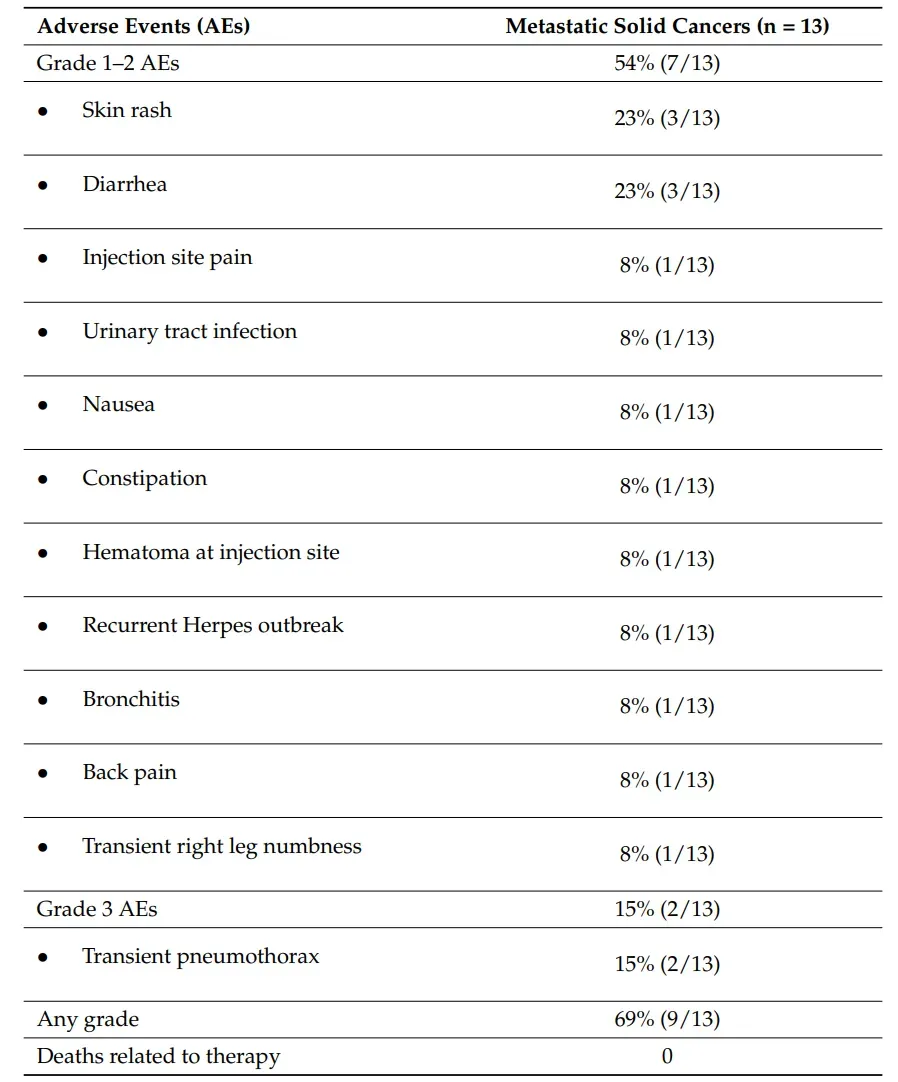Select the "Grade 1–2 AEs" row label
Viewport: 898px width, 1082px height.
coord(108,64)
